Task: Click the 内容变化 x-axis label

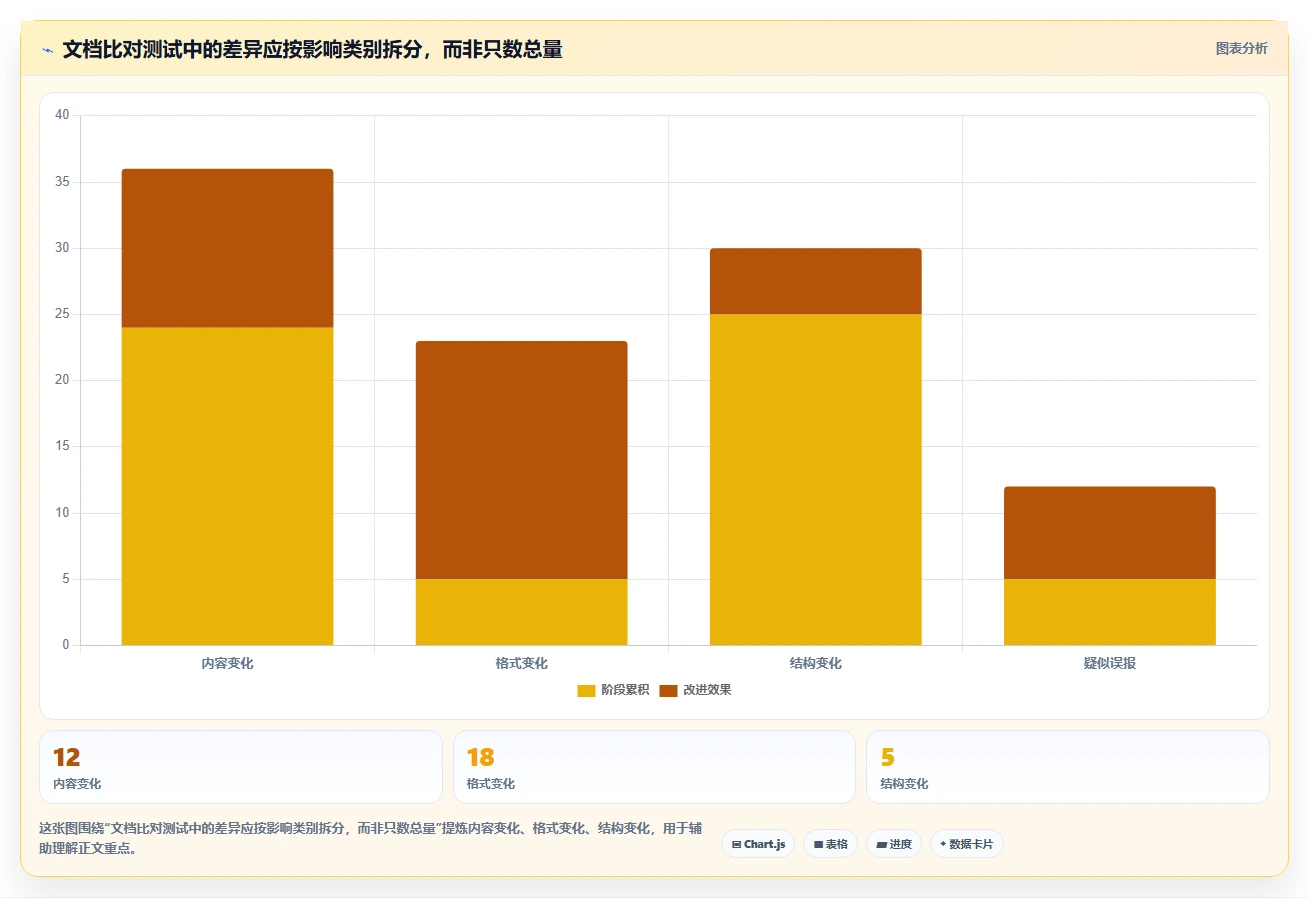Action: (x=227, y=663)
